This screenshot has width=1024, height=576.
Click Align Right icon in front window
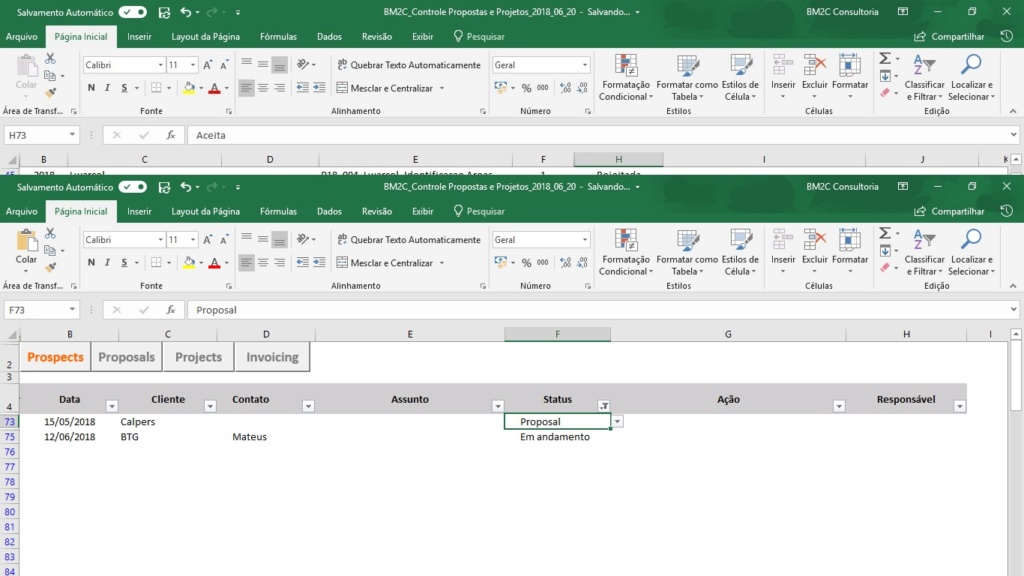point(280,263)
